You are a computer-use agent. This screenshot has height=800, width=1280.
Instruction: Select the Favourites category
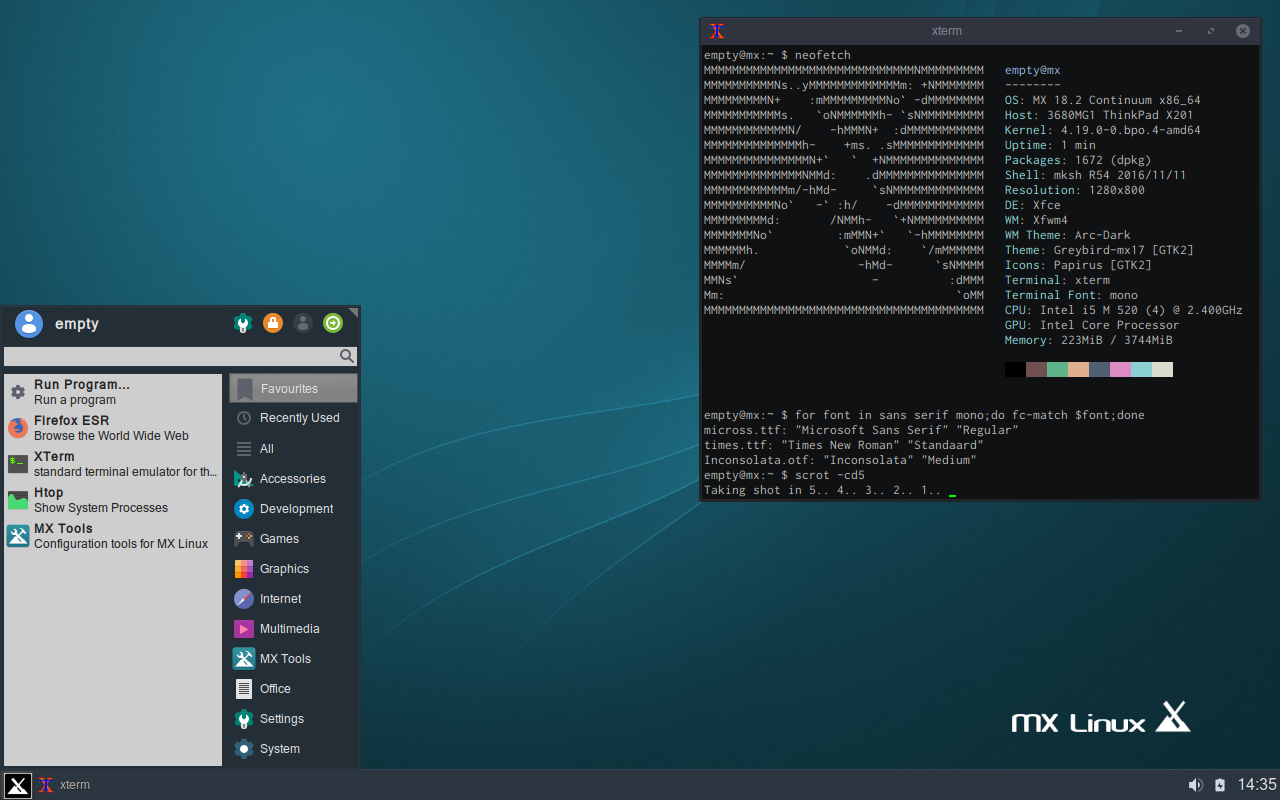[293, 388]
